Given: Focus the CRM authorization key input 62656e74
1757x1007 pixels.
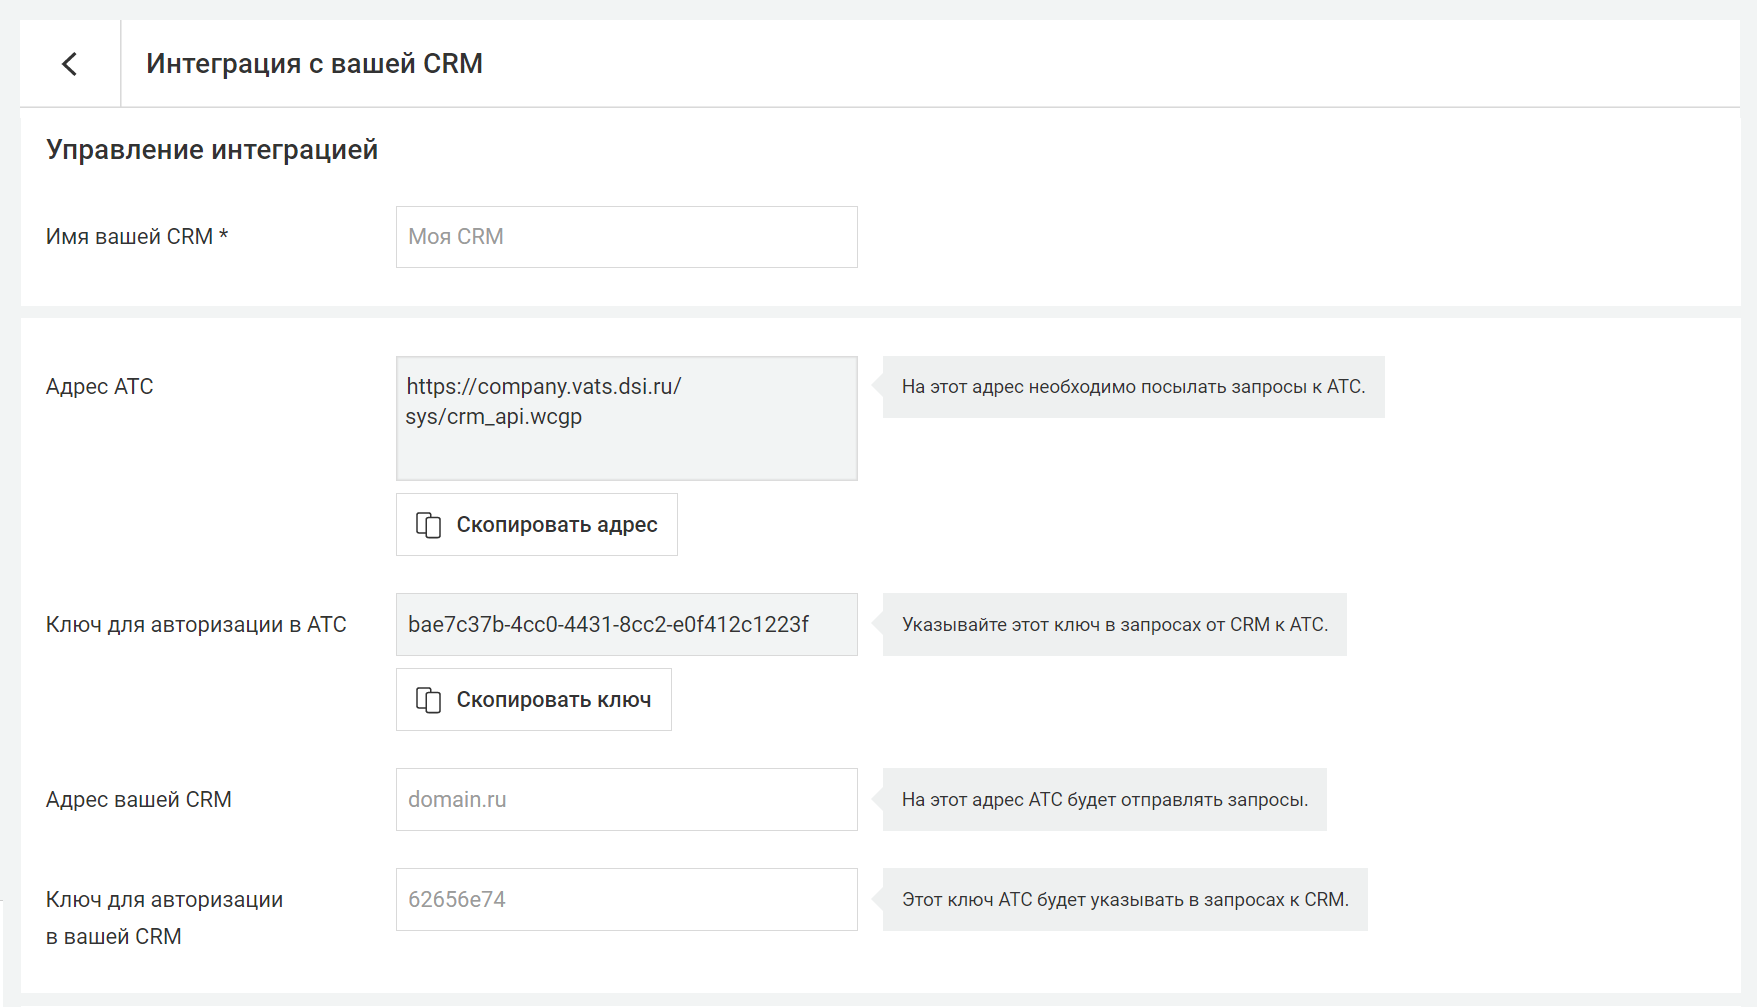Looking at the screenshot, I should 626,900.
